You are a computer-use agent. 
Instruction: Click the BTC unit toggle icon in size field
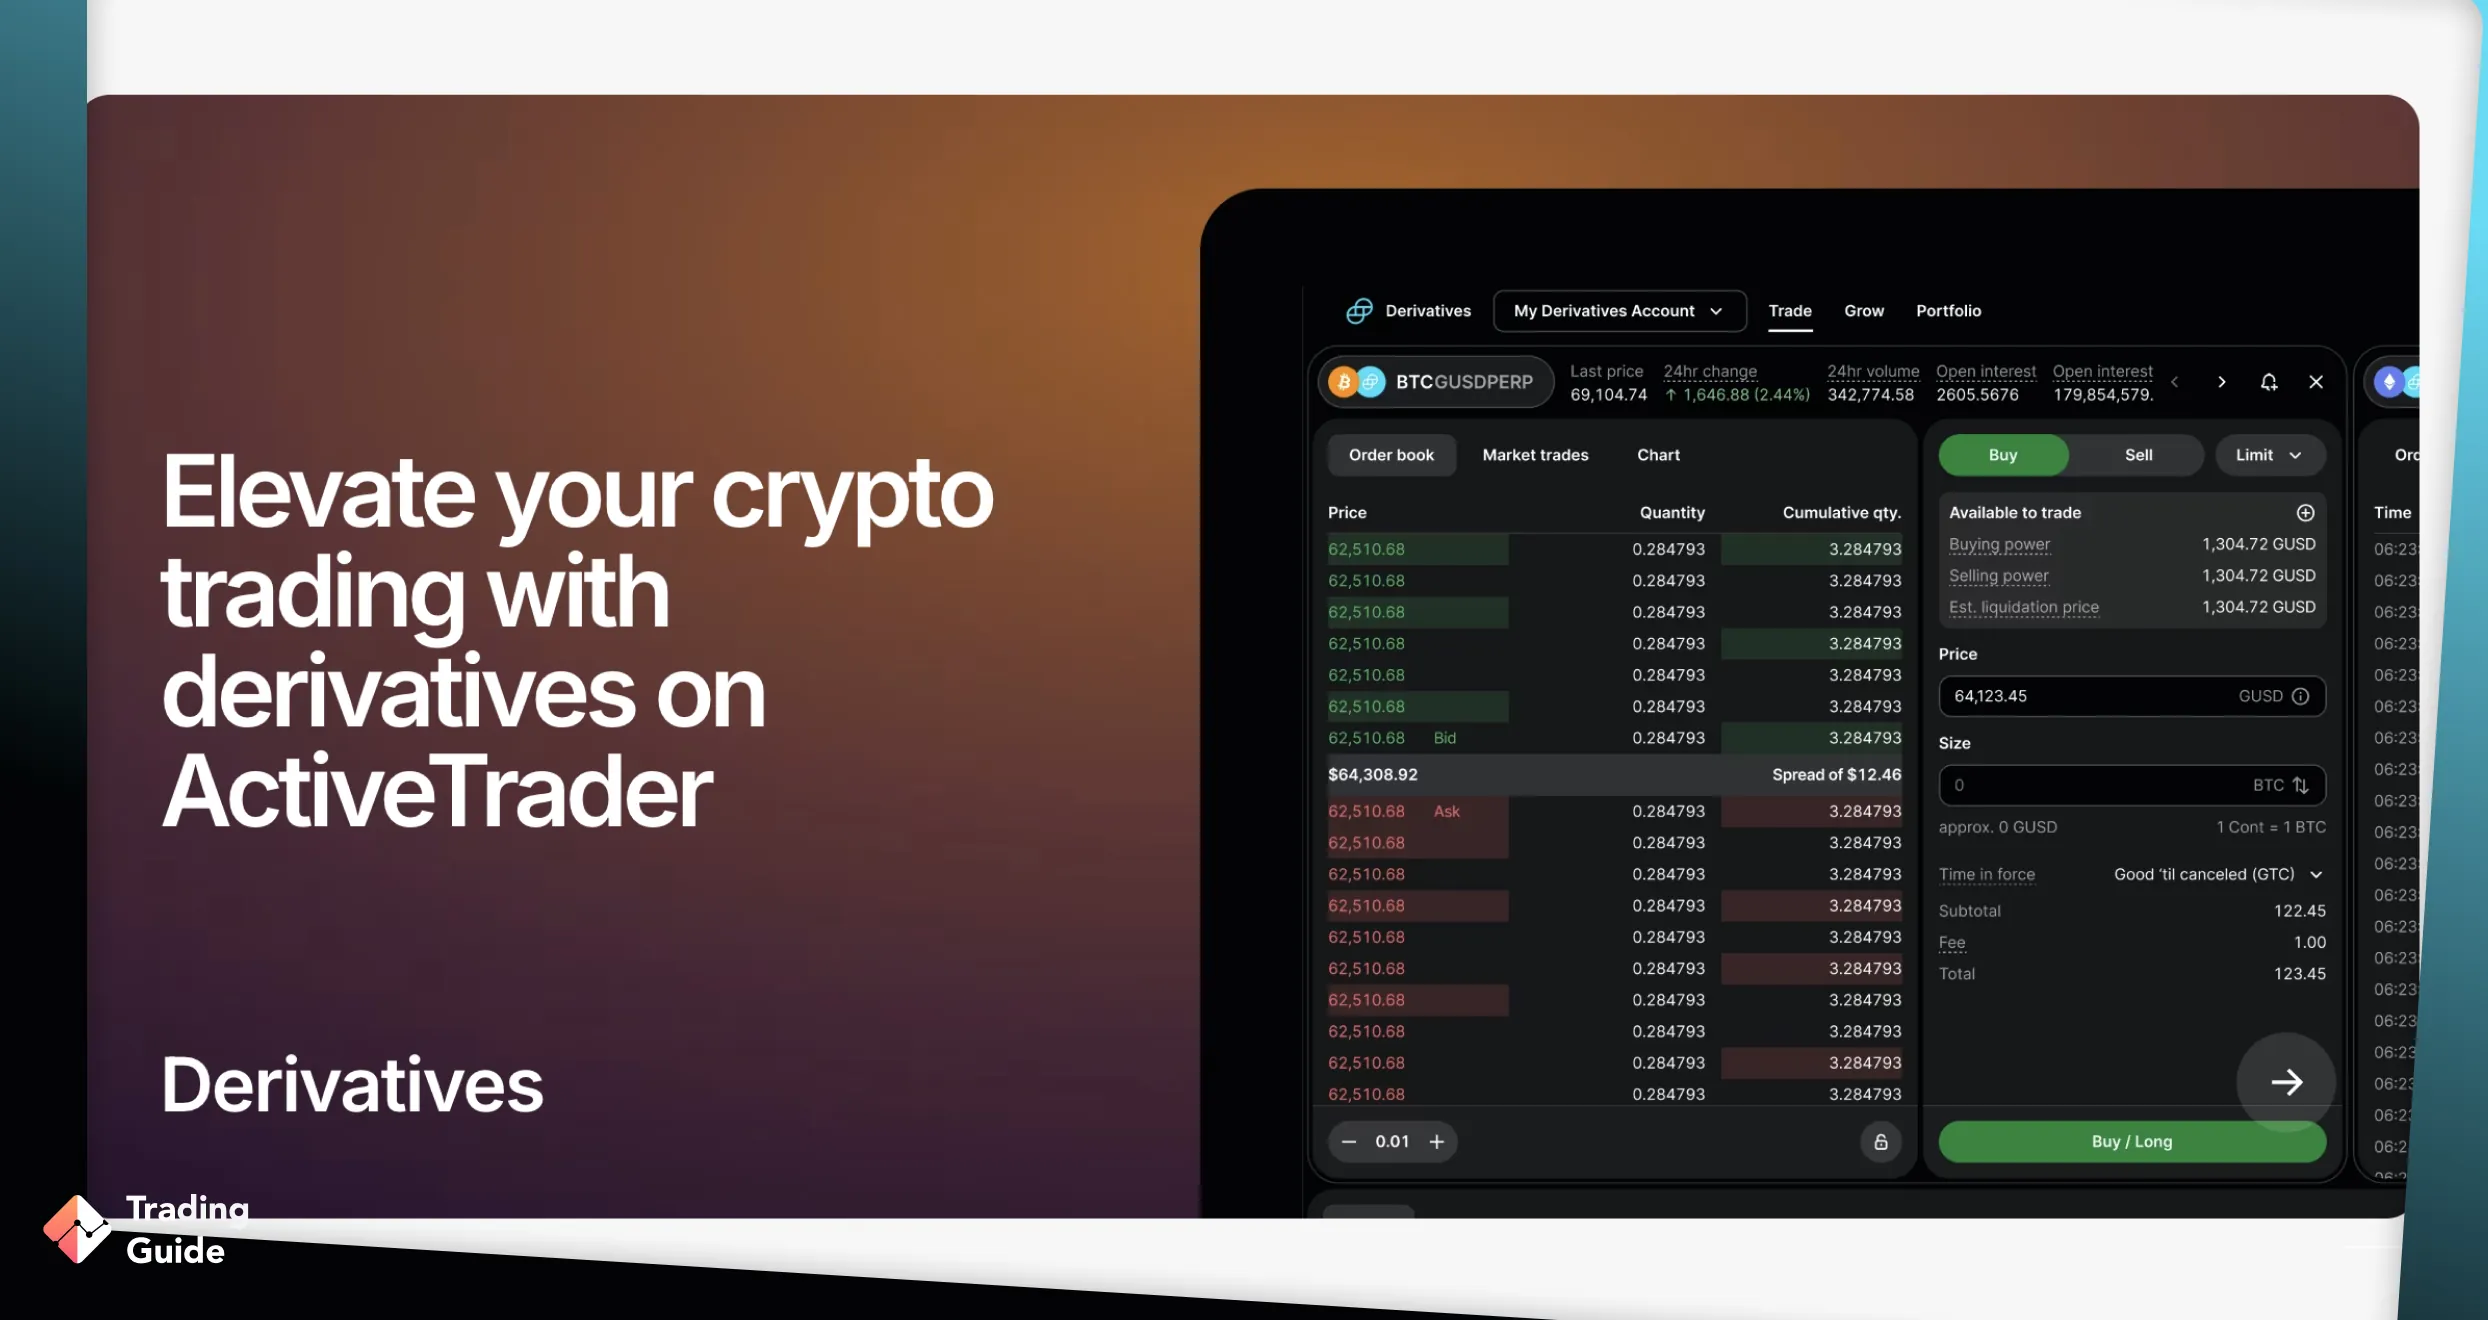(2302, 783)
